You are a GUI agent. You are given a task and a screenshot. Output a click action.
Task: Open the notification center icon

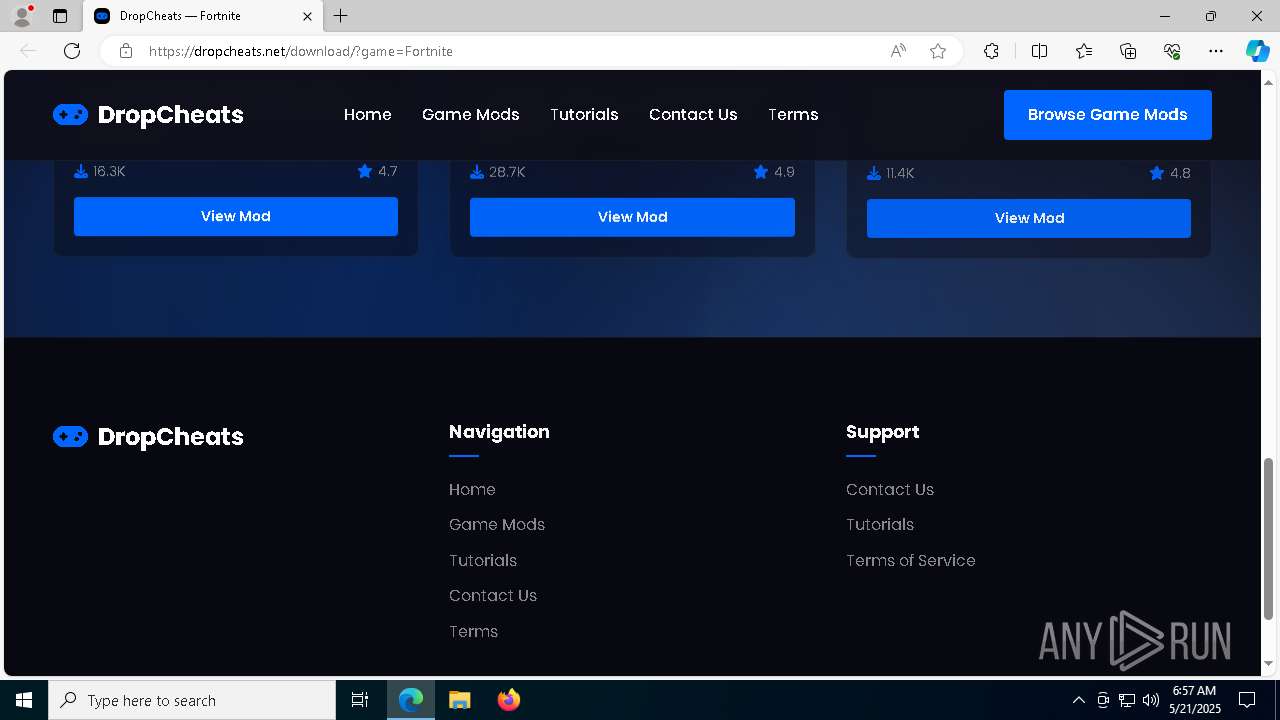tap(1247, 700)
